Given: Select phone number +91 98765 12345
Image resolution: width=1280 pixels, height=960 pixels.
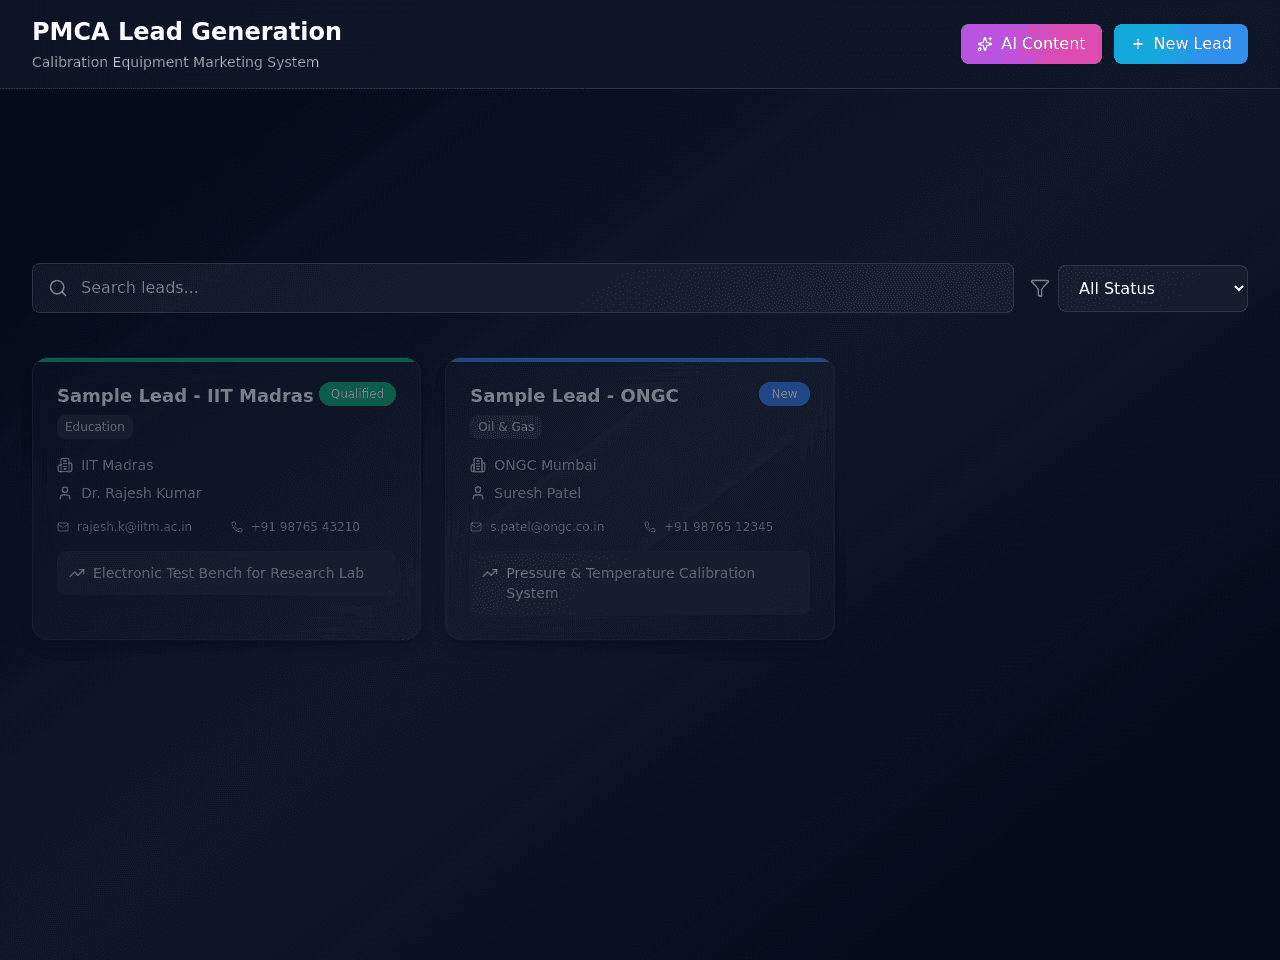Looking at the screenshot, I should pyautogui.click(x=718, y=527).
